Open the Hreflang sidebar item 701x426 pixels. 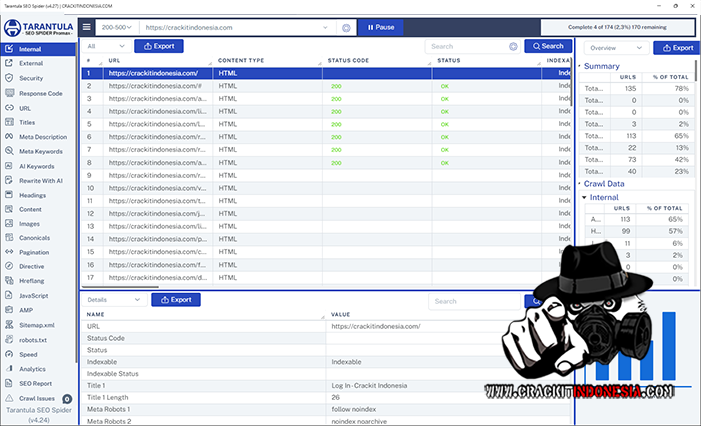[x=33, y=282]
